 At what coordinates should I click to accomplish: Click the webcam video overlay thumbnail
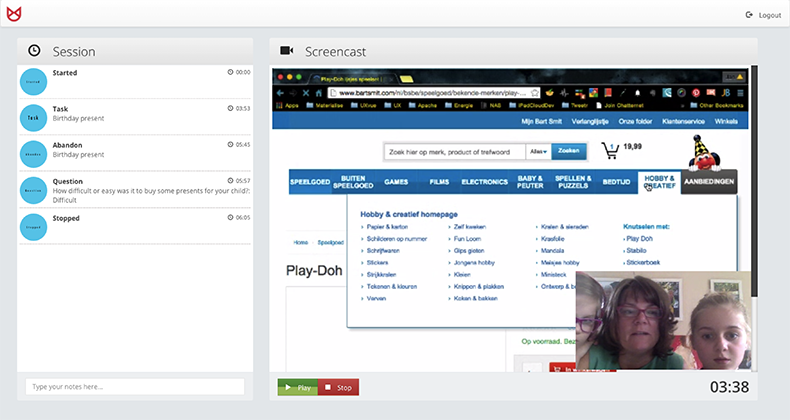pos(664,320)
